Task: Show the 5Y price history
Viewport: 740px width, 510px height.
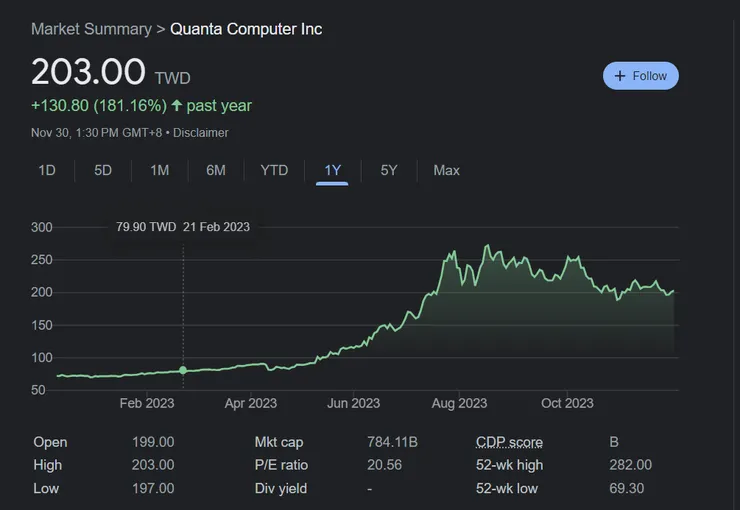Action: [389, 170]
